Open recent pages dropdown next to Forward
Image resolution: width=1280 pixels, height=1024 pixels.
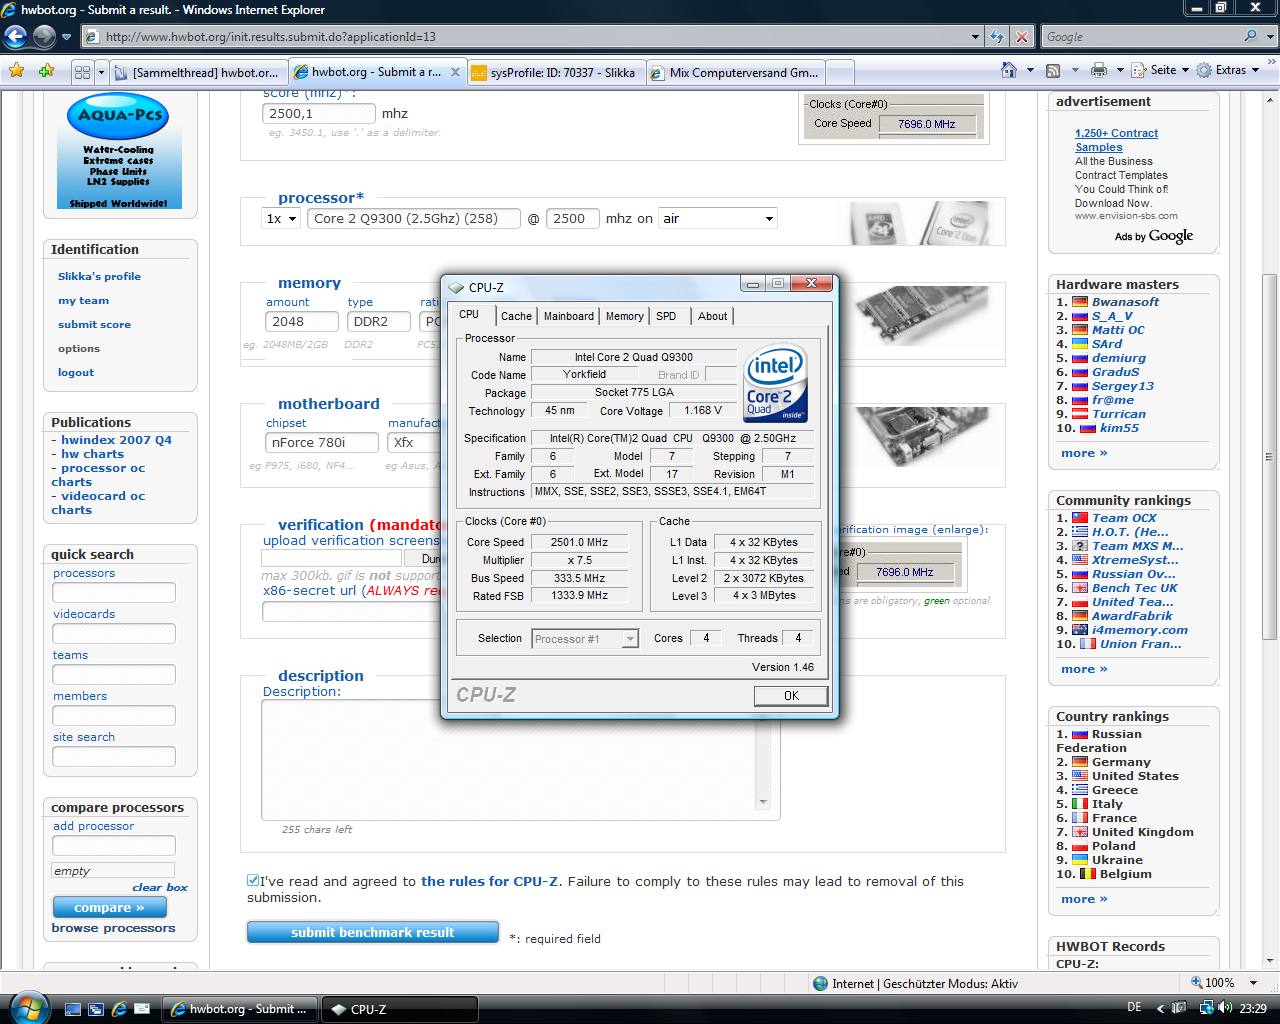coord(66,37)
